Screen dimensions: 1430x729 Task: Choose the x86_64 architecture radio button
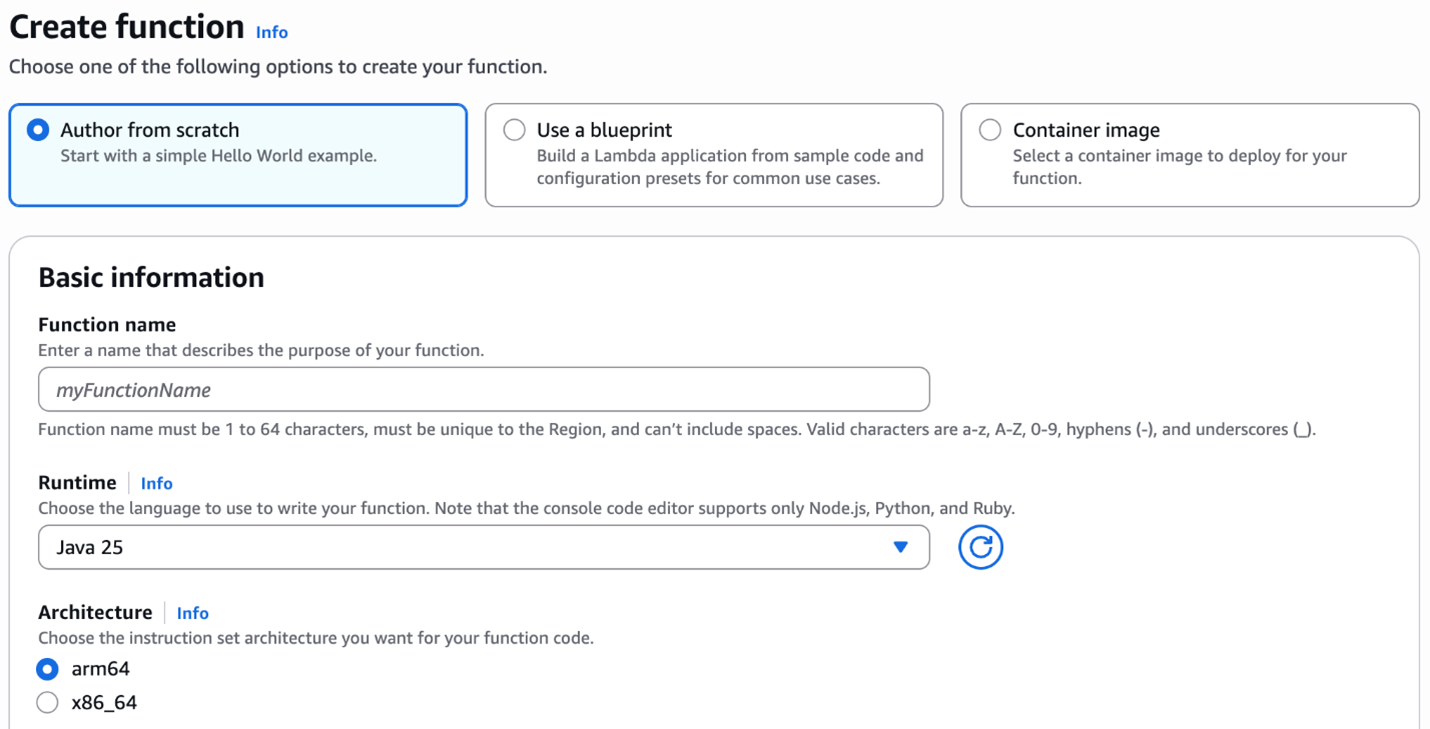(47, 703)
